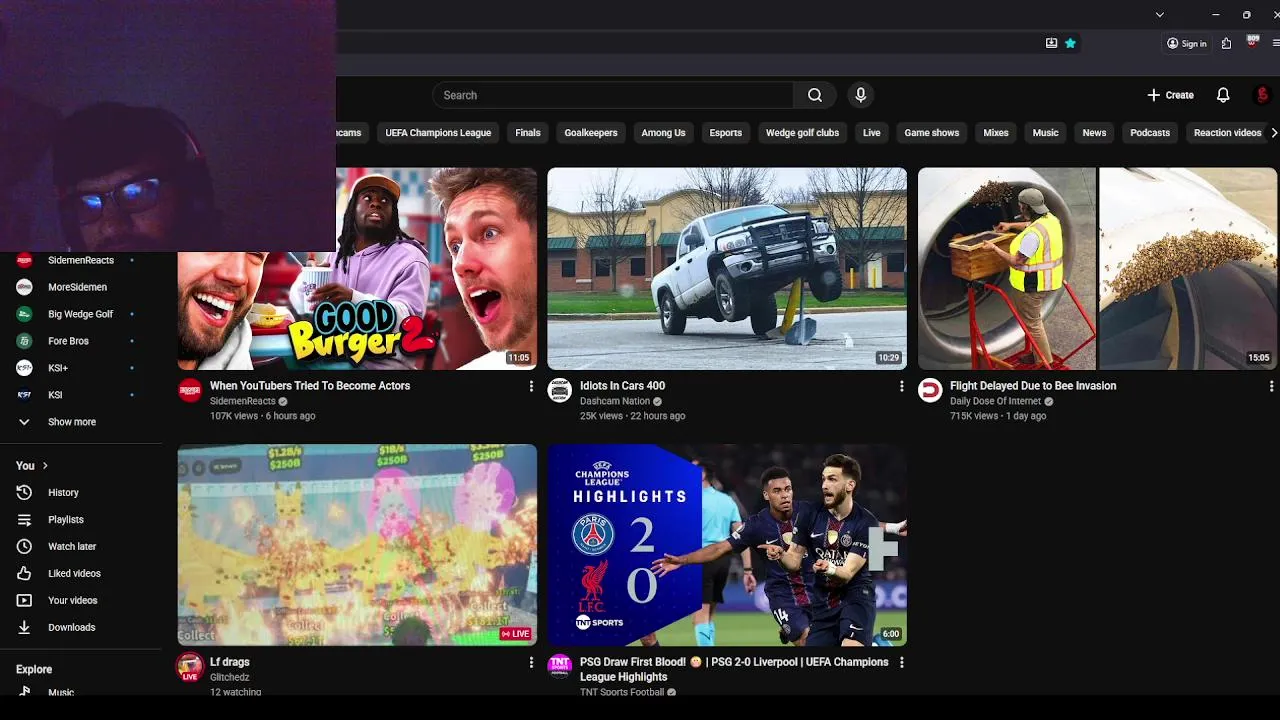The image size is (1280, 720).
Task: Select the Among Us chip
Action: tap(663, 132)
